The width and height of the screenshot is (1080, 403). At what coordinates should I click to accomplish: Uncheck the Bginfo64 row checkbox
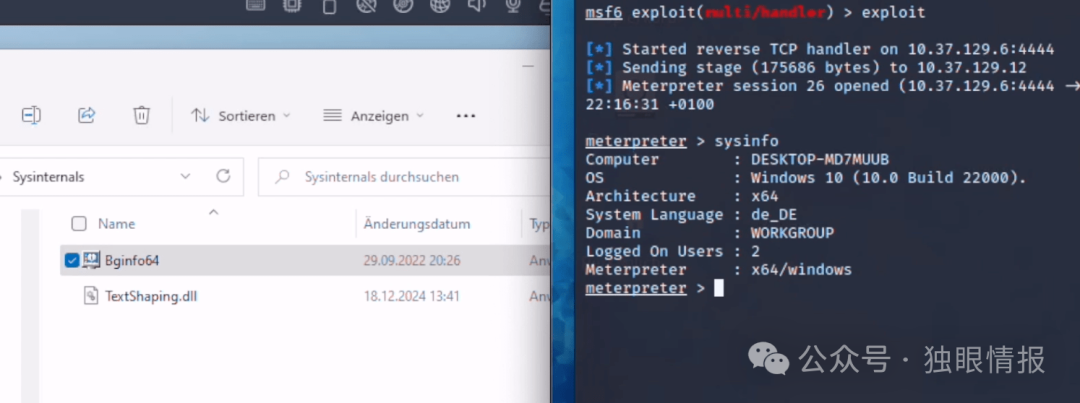72,260
